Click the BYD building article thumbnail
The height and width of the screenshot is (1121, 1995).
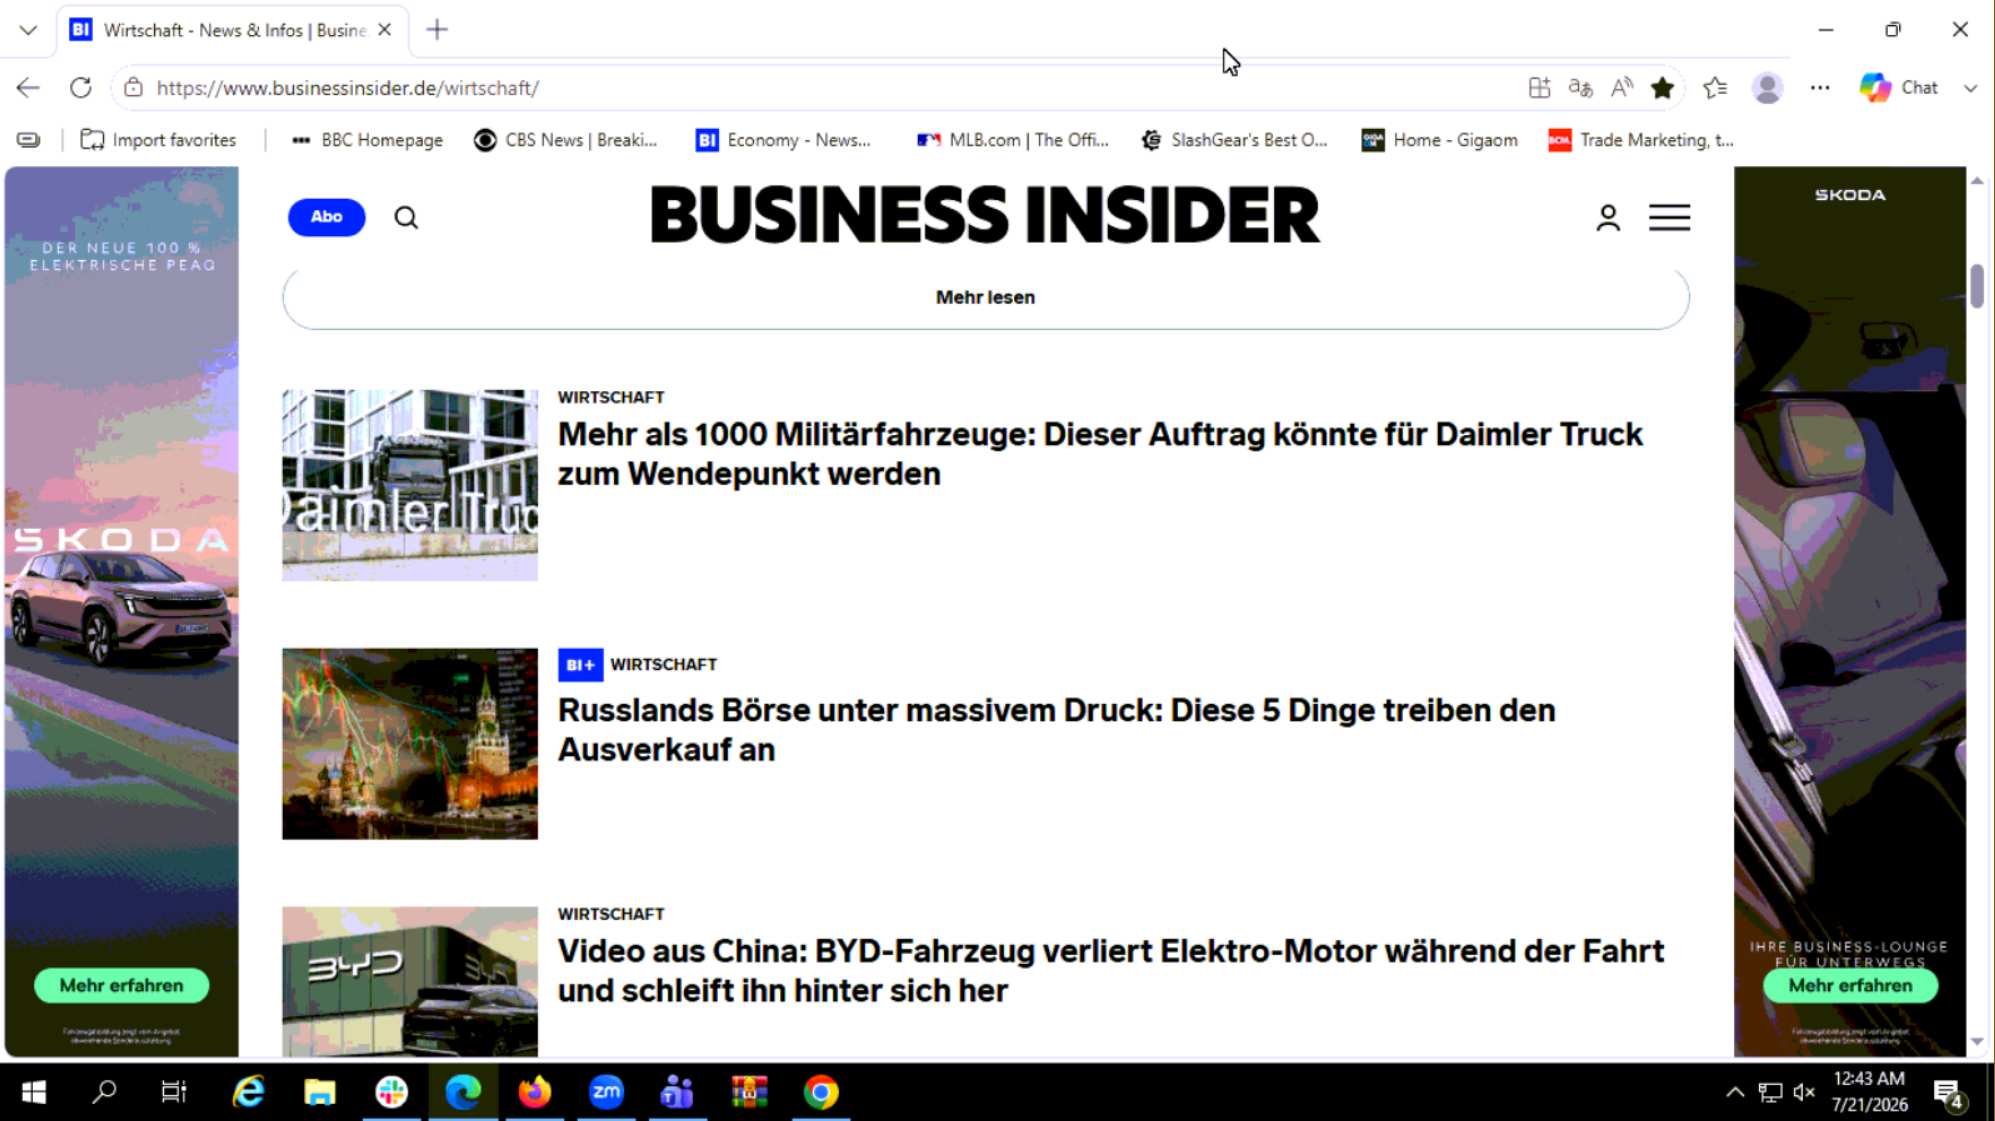click(410, 981)
